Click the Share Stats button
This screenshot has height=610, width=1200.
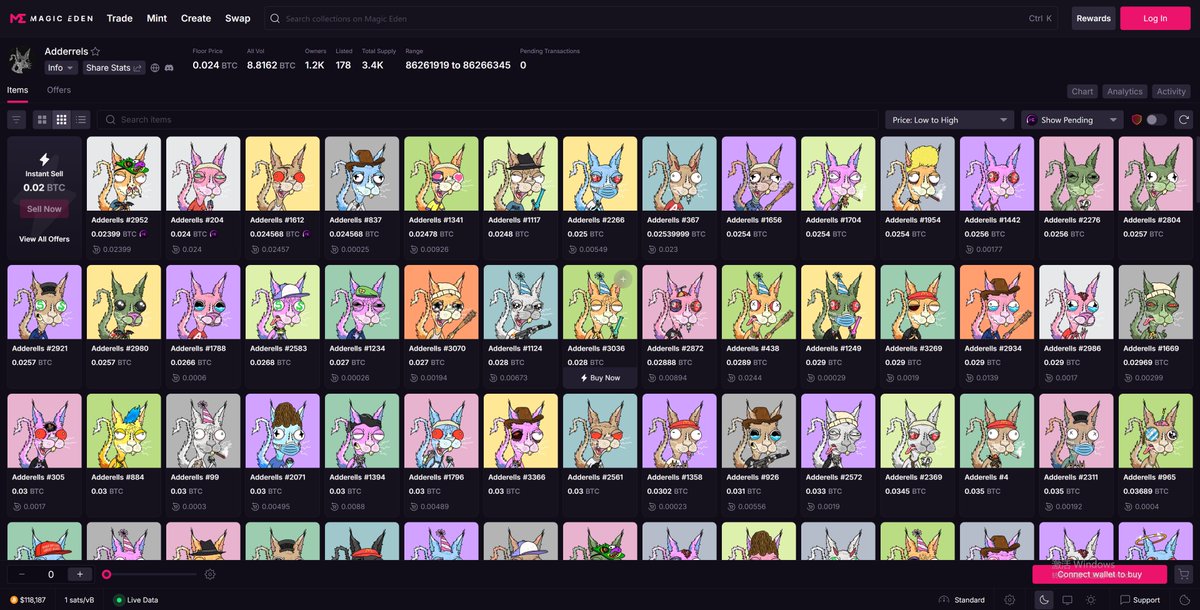[x=114, y=68]
